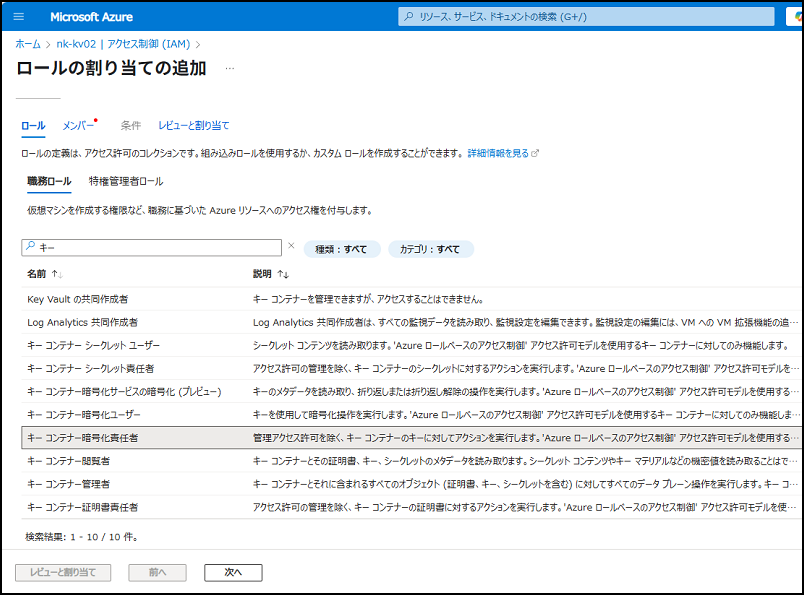Focus the global resource search field
The width and height of the screenshot is (804, 595).
586,16
